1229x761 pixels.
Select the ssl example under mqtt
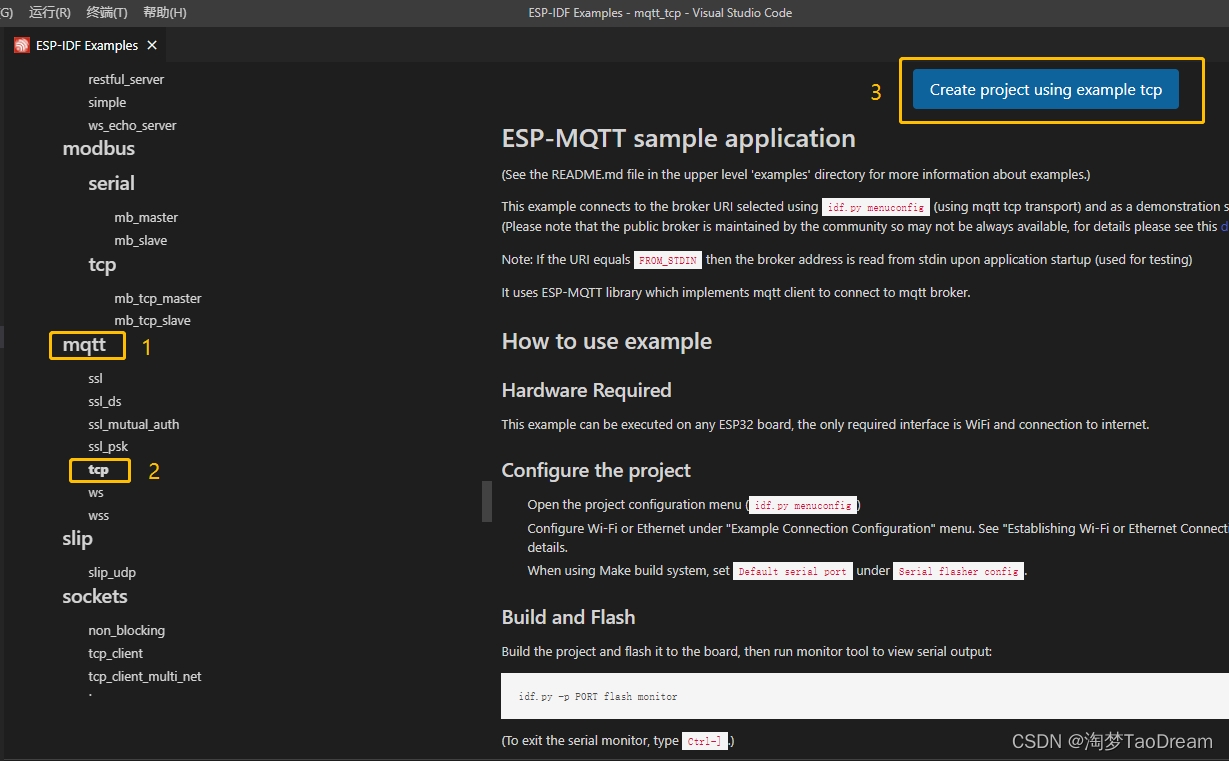point(95,378)
